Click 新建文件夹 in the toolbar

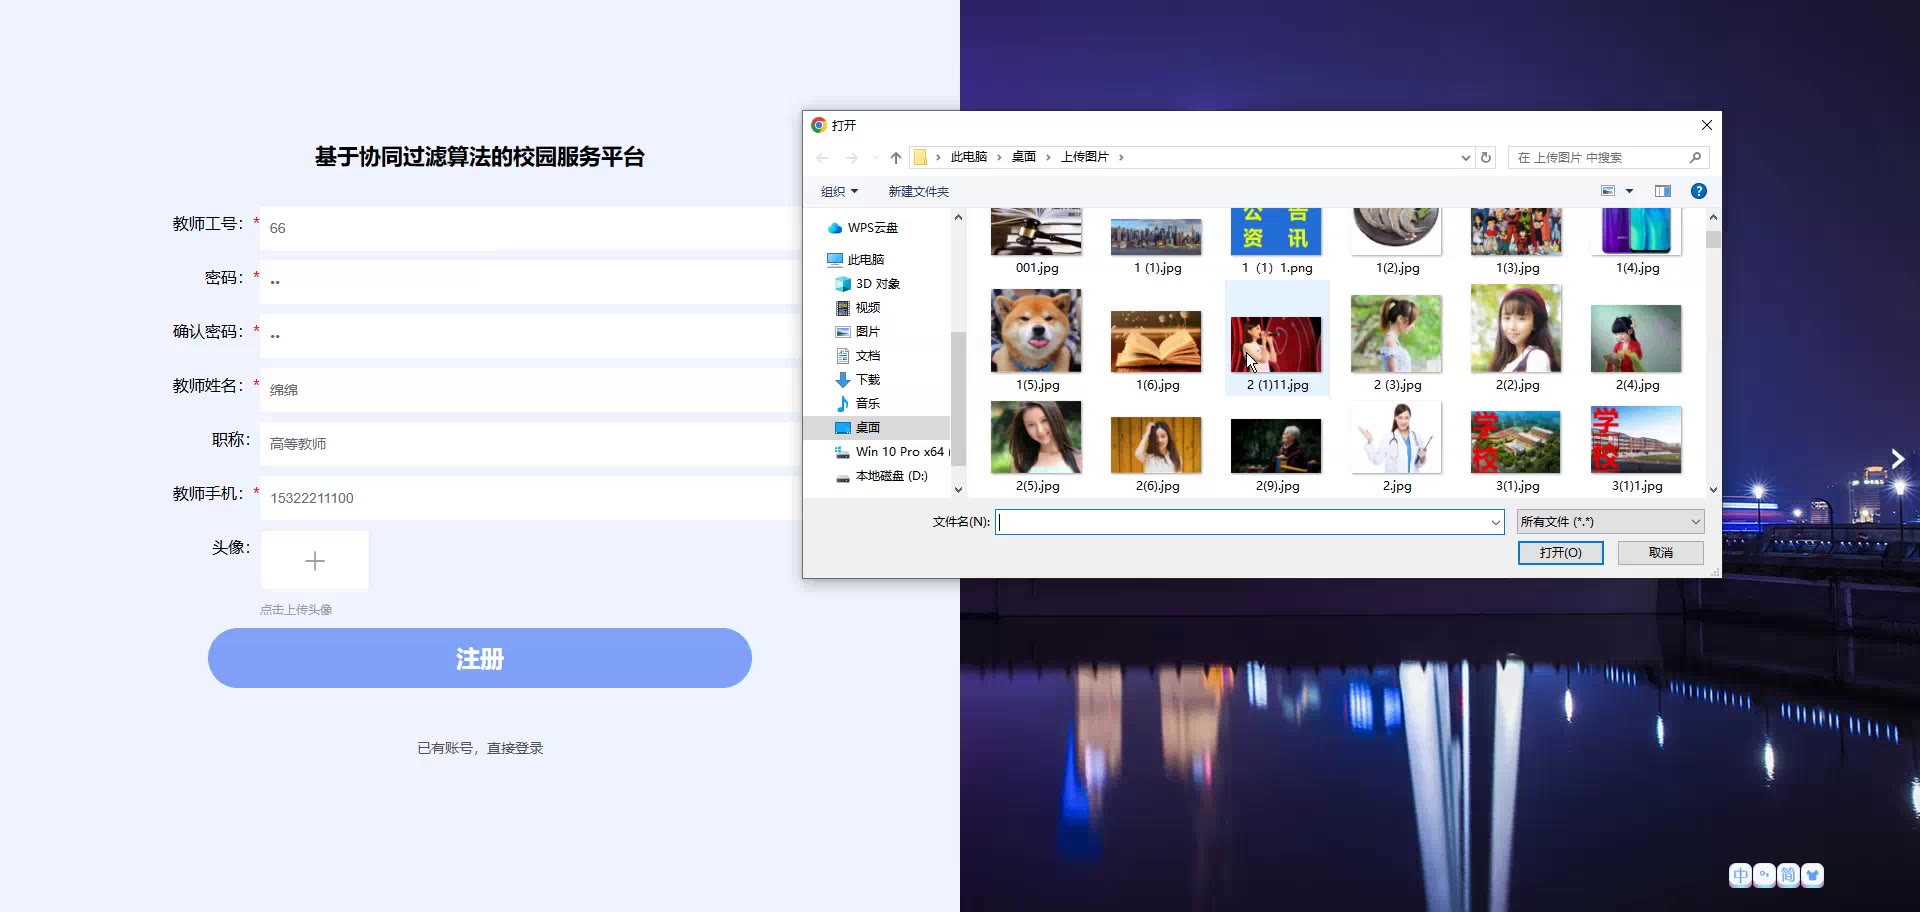click(x=918, y=192)
